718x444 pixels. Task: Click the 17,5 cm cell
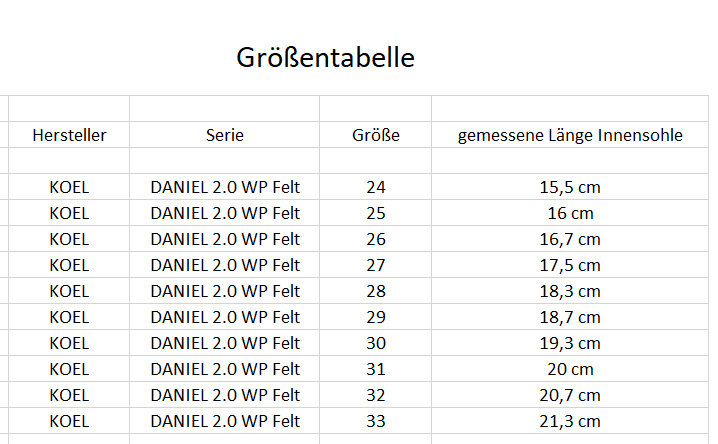[570, 265]
